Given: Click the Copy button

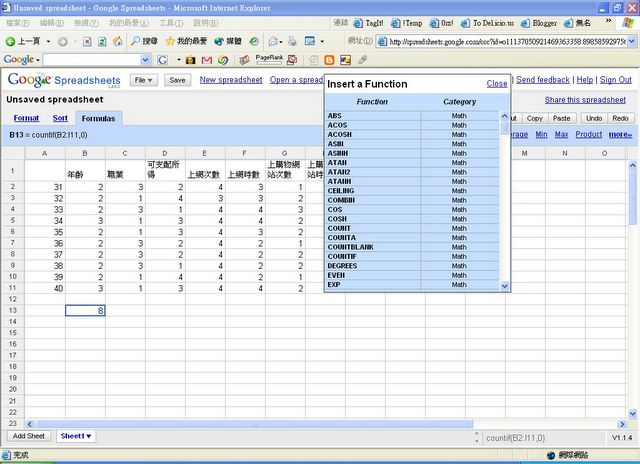Looking at the screenshot, I should 534,118.
